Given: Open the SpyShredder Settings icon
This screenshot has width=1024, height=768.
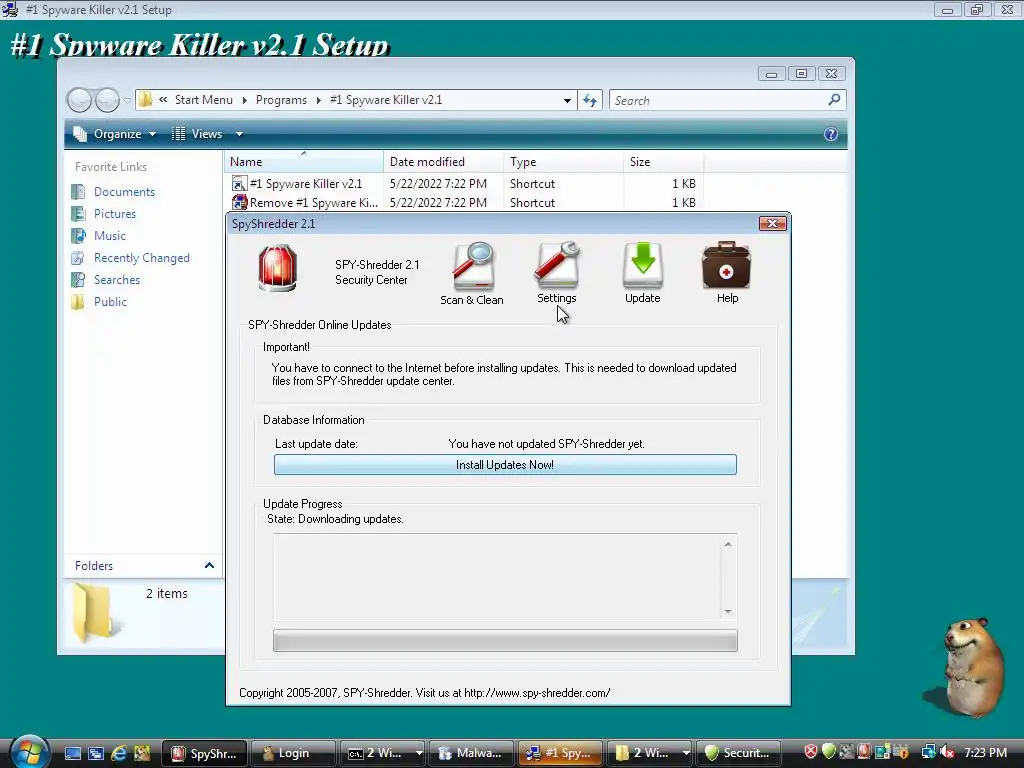Looking at the screenshot, I should click(556, 273).
